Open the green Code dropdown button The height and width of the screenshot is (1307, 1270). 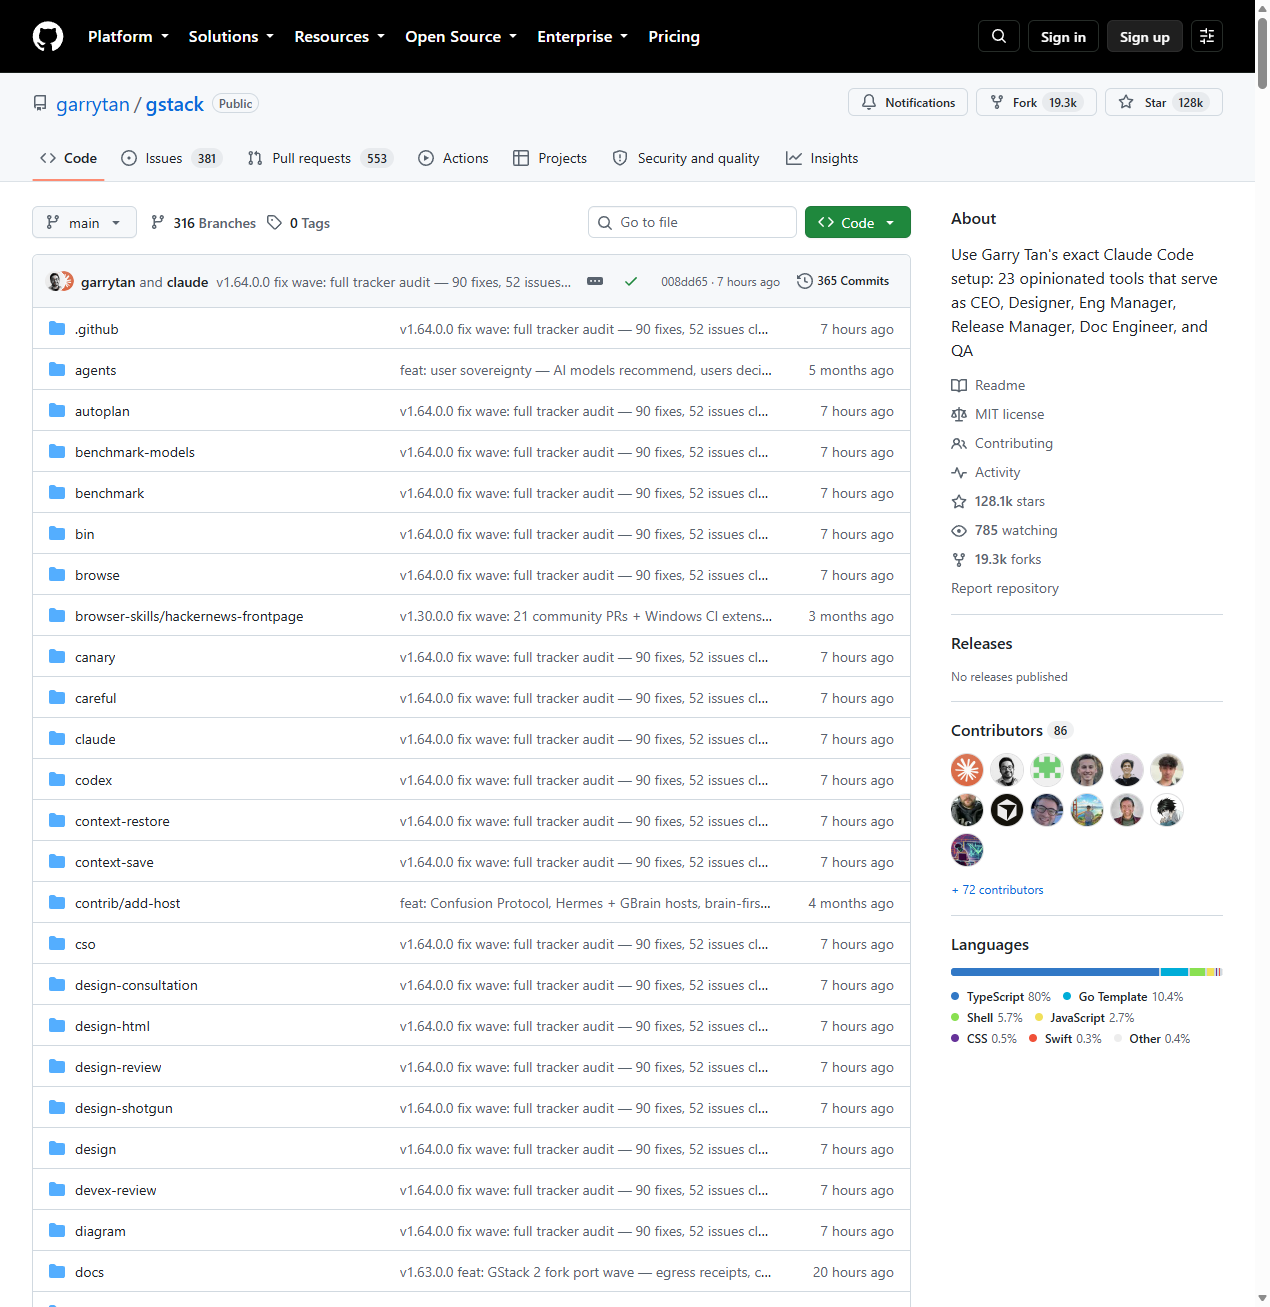tap(858, 222)
